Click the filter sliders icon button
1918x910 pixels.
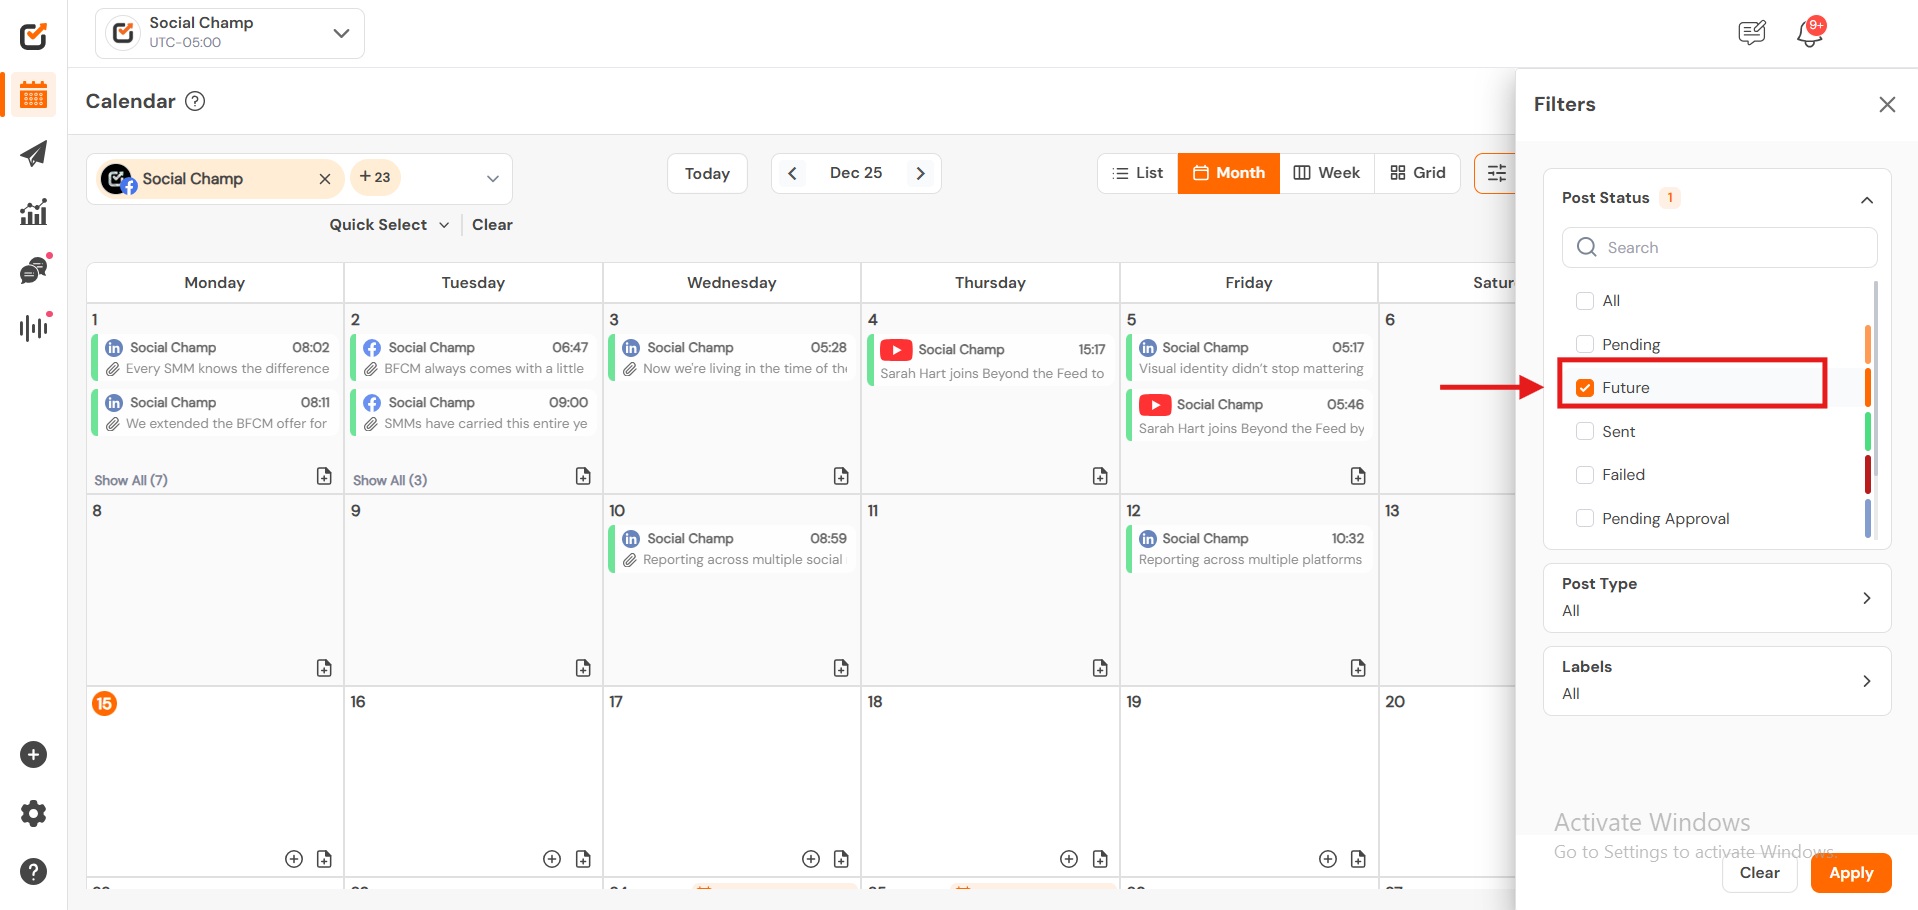[x=1496, y=173]
